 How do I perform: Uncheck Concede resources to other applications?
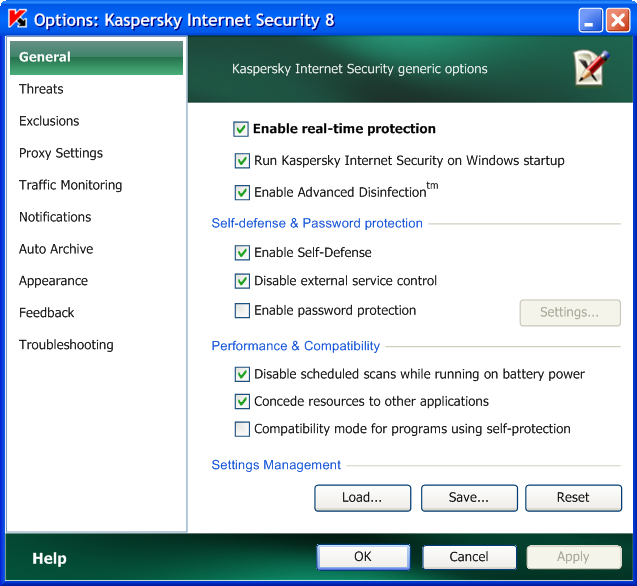pyautogui.click(x=242, y=402)
